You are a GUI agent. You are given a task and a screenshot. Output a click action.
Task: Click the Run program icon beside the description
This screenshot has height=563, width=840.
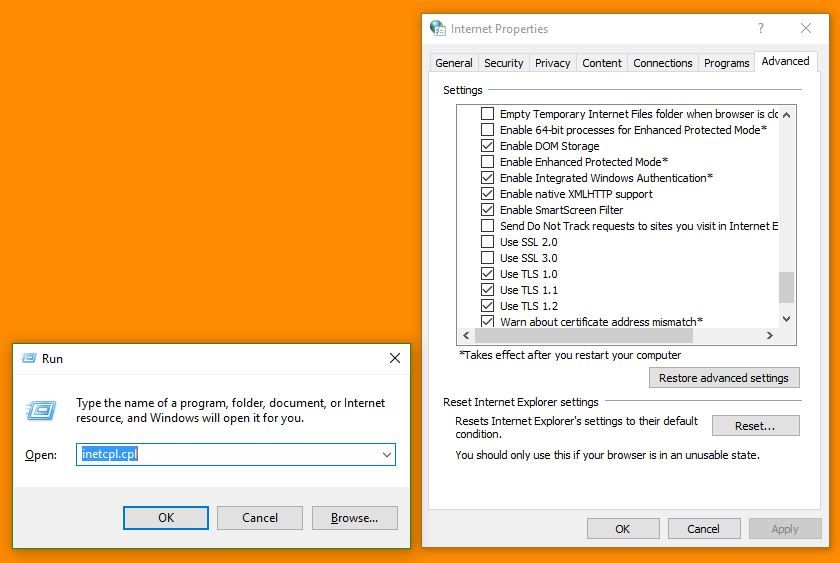pyautogui.click(x=41, y=410)
